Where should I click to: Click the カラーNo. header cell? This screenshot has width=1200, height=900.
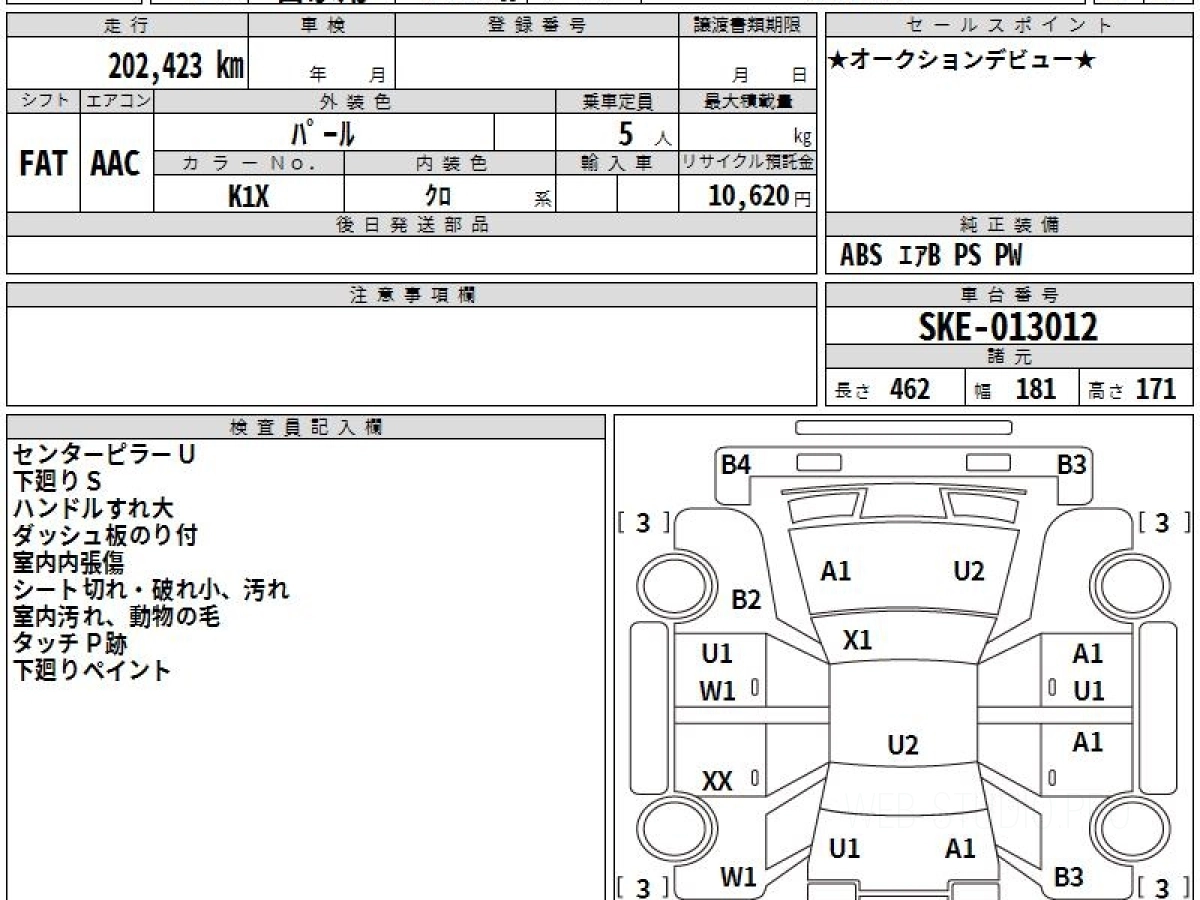click(x=249, y=163)
